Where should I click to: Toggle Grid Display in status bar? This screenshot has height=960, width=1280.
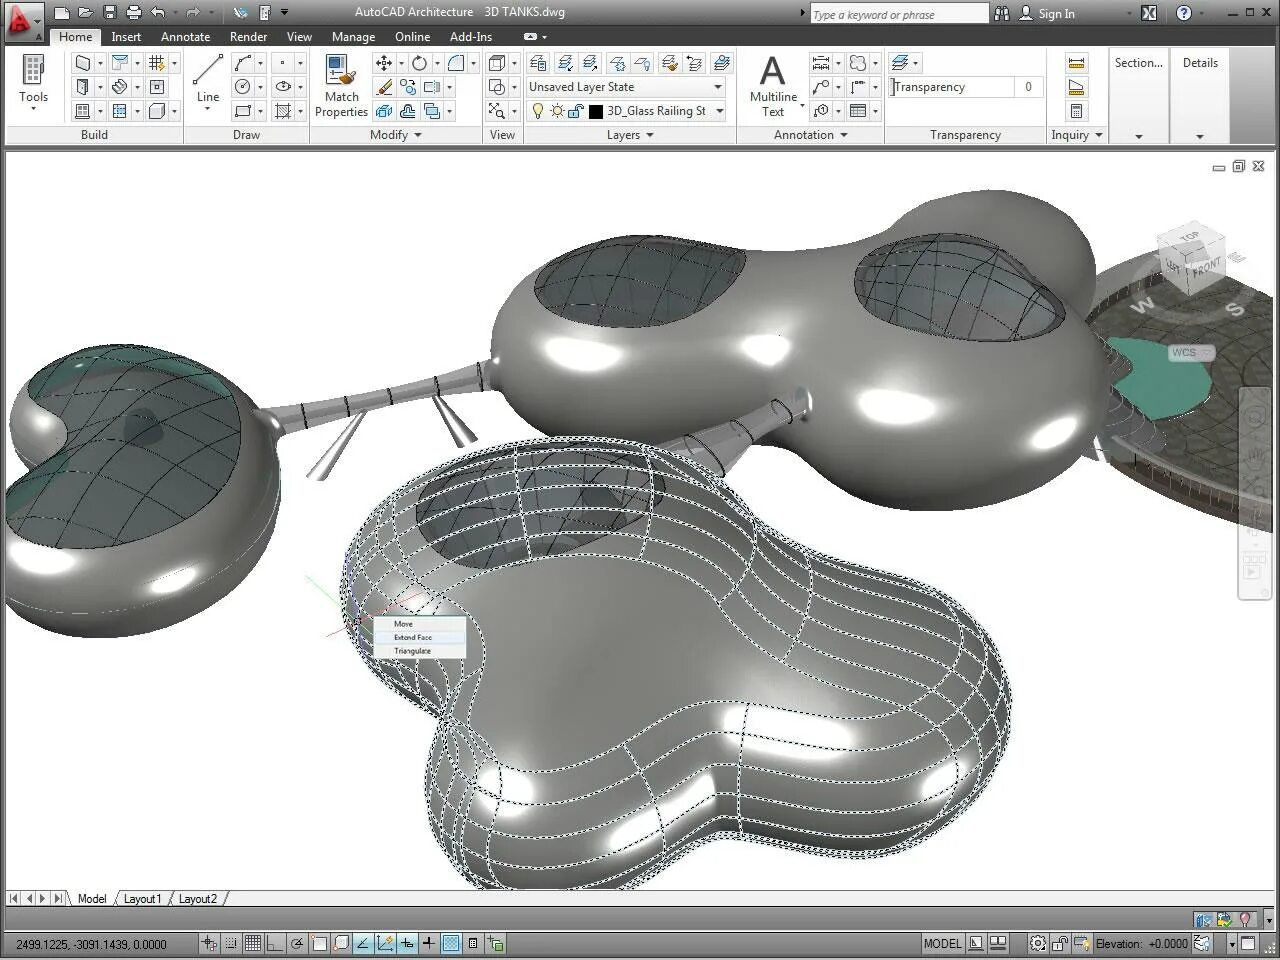pos(253,943)
